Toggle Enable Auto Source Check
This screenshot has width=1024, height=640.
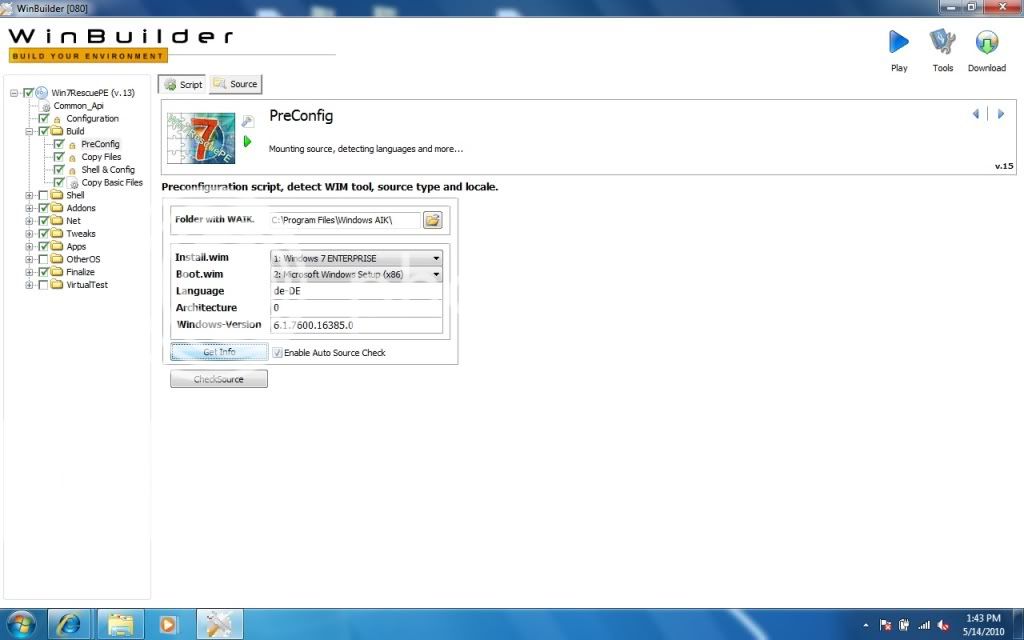point(278,353)
